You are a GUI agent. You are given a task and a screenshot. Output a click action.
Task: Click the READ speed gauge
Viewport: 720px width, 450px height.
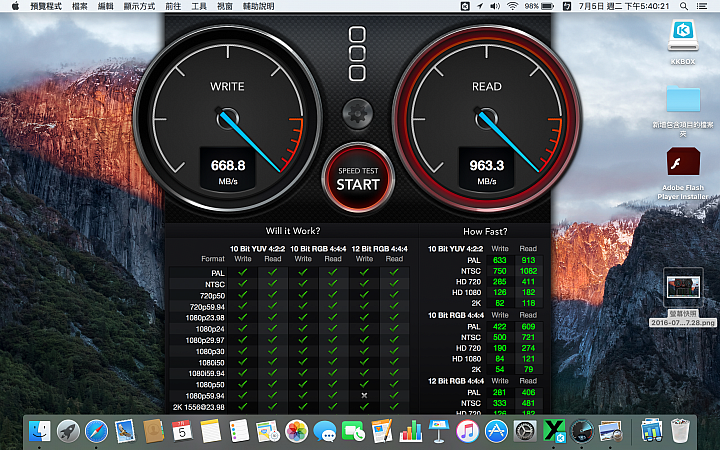coord(486,118)
